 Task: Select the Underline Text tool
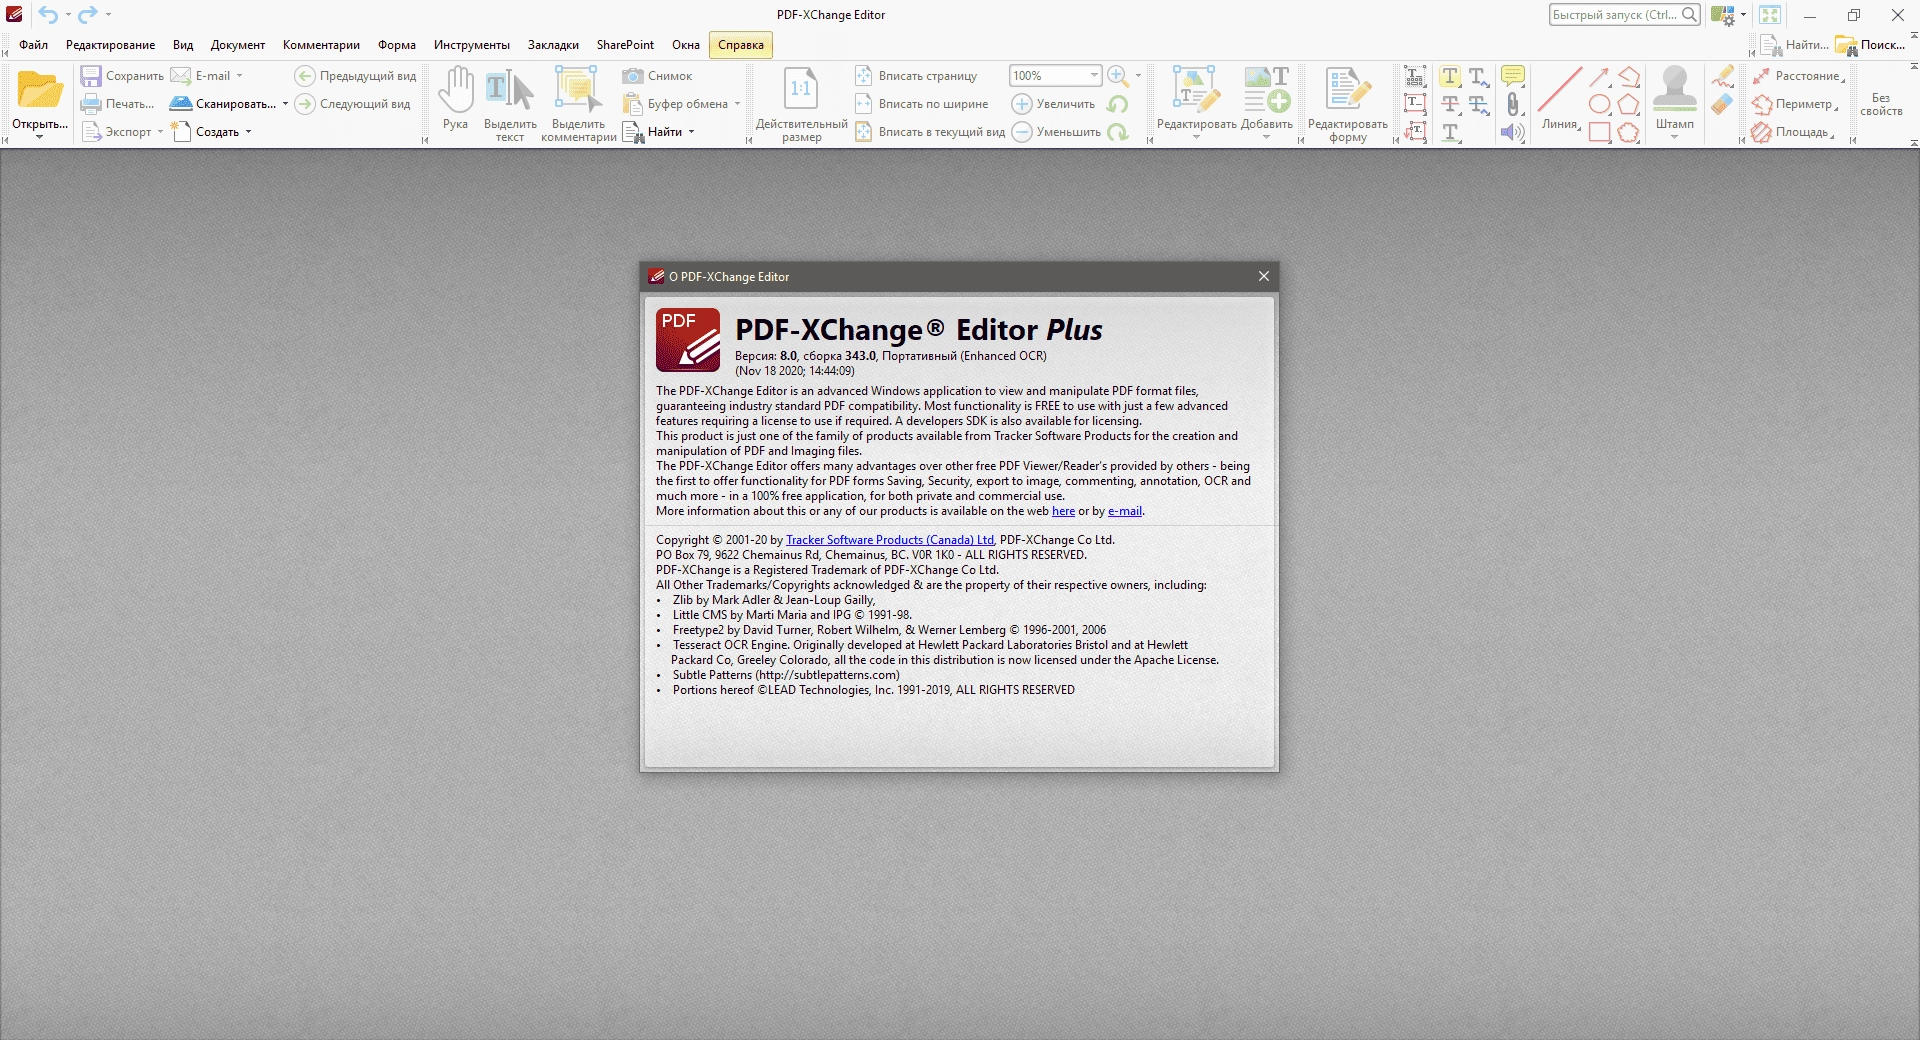click(x=1450, y=132)
